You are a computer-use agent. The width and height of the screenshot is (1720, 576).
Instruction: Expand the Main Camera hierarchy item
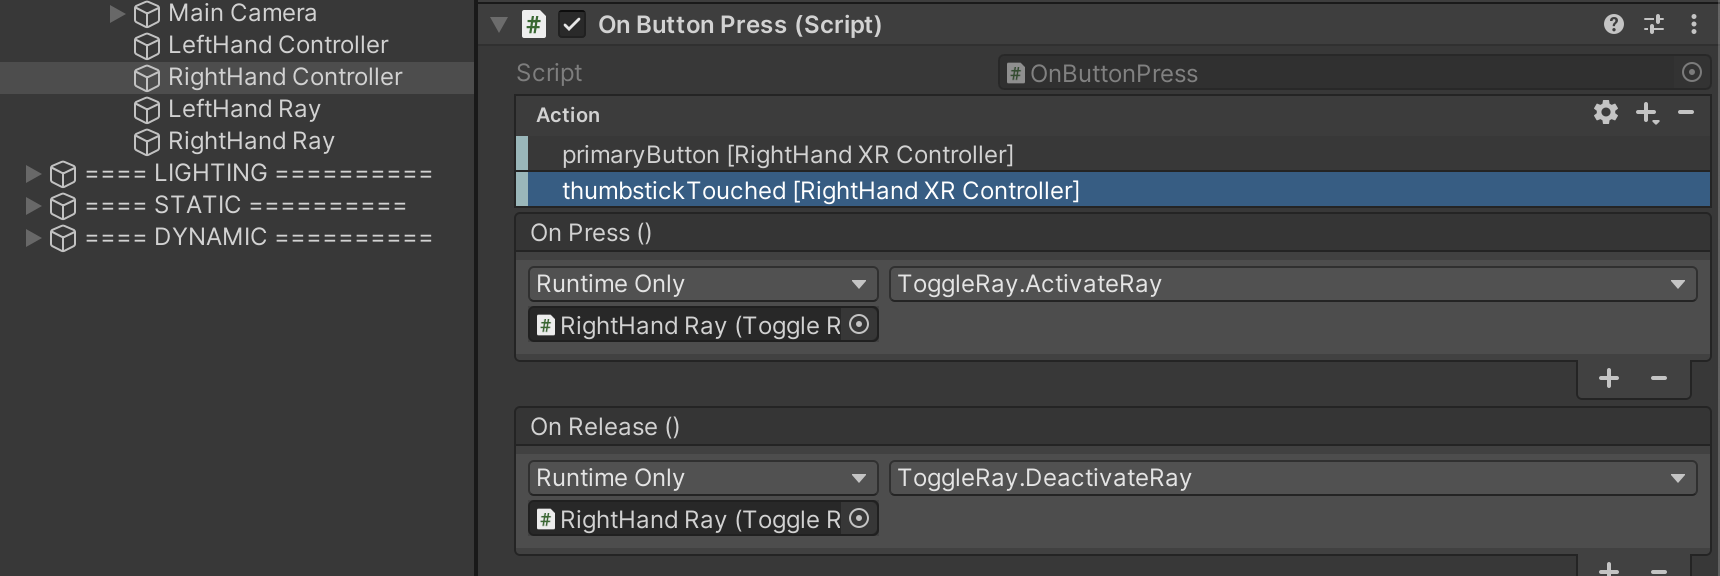[x=117, y=13]
